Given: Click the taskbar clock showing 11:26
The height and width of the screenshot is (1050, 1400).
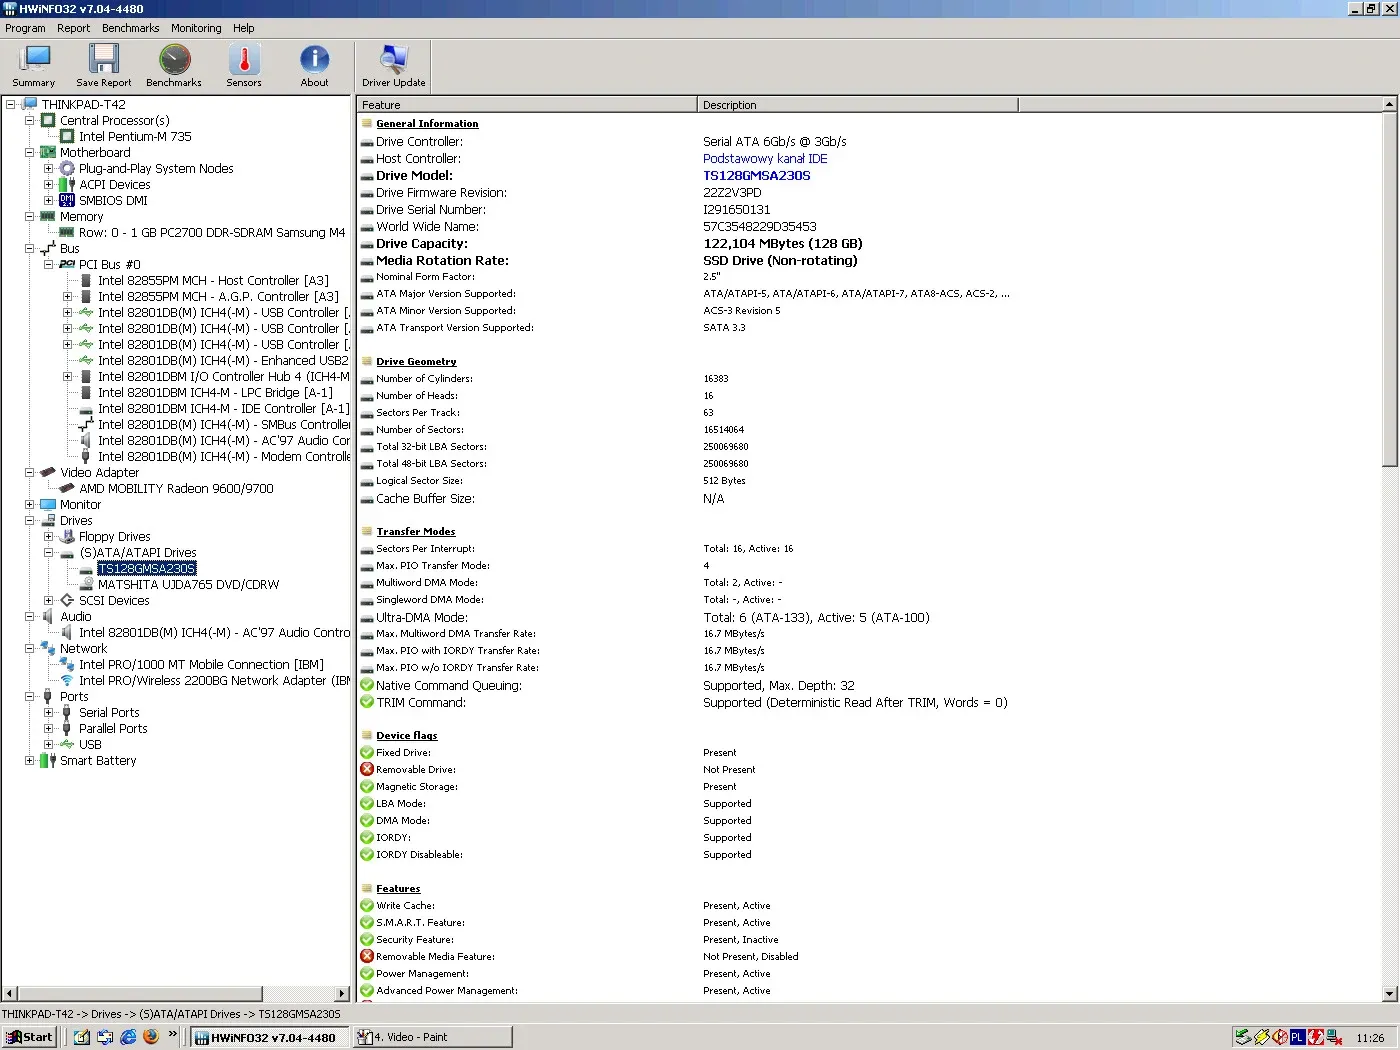Looking at the screenshot, I should coord(1370,1038).
